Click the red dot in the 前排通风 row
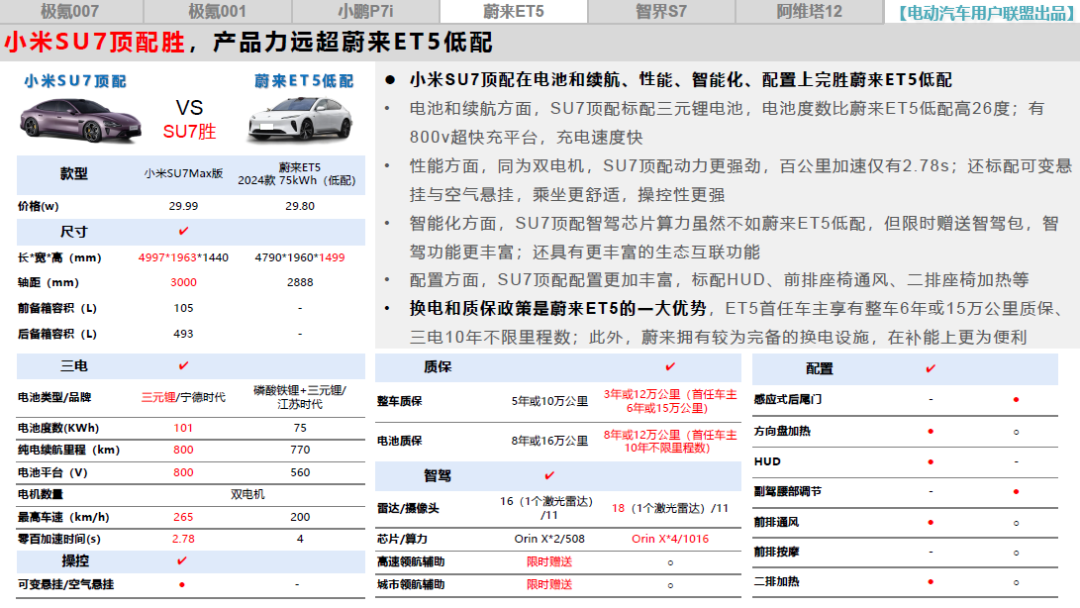 pyautogui.click(x=931, y=522)
